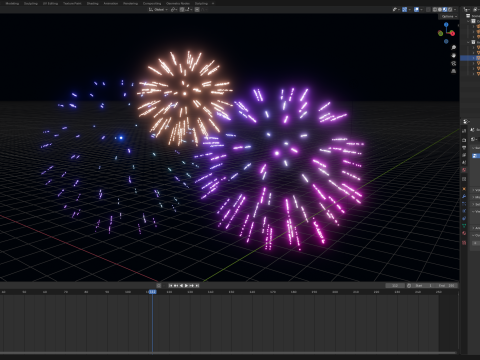Switch to the Geometry Nodes workspace tab
Image resolution: width=480 pixels, height=360 pixels.
[178, 3]
